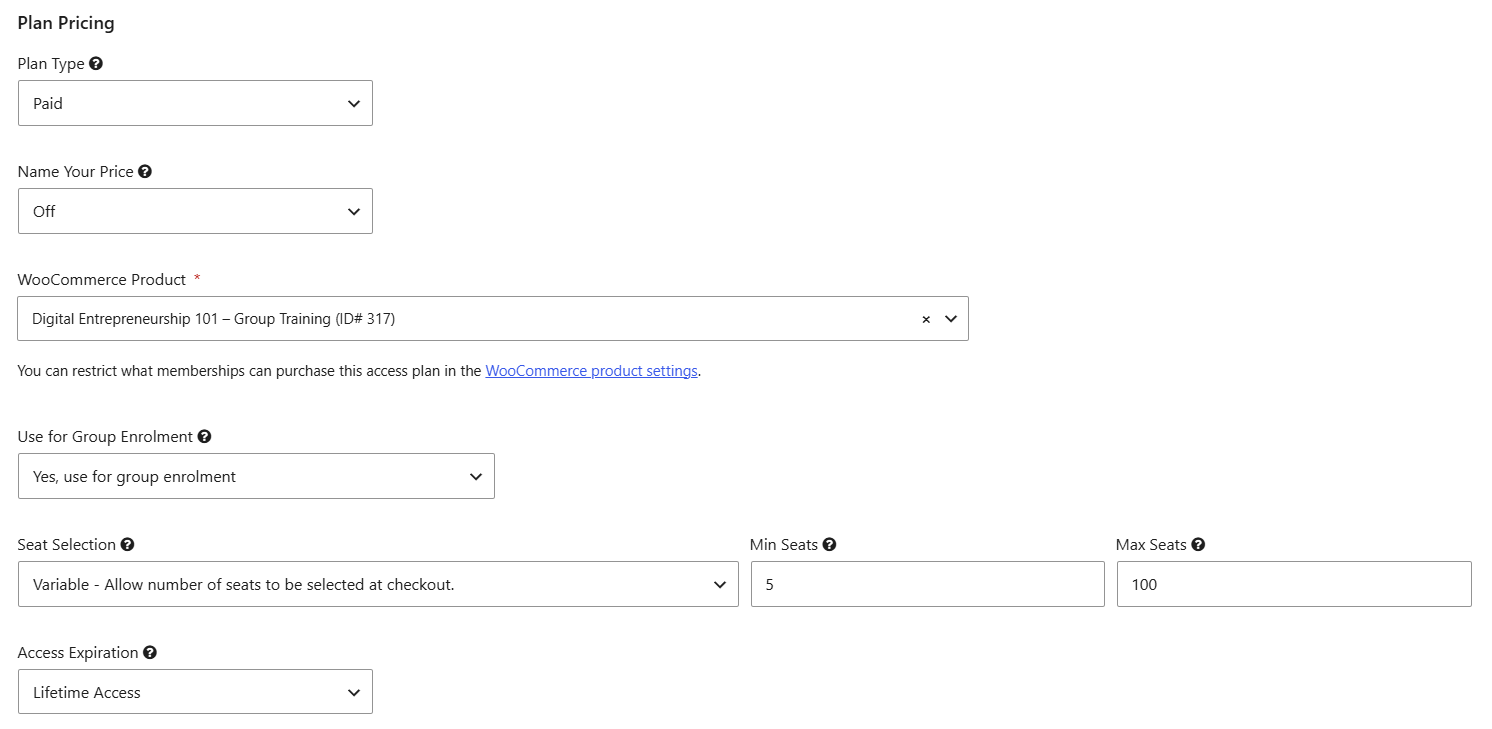
Task: Click the Plan Pricing heading
Action: click(66, 23)
